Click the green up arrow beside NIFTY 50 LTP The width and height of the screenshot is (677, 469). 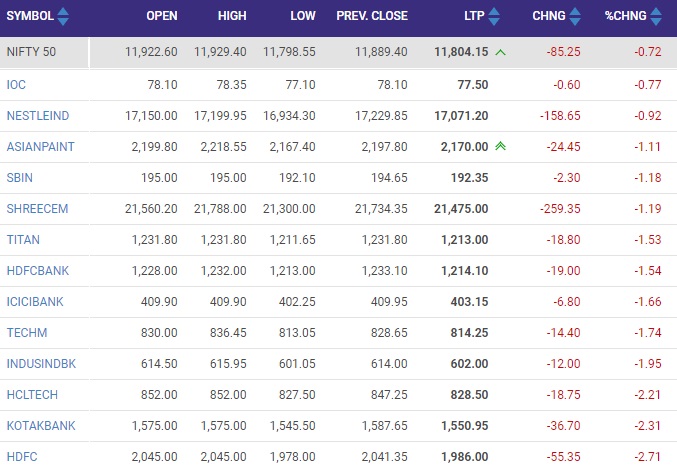point(500,52)
